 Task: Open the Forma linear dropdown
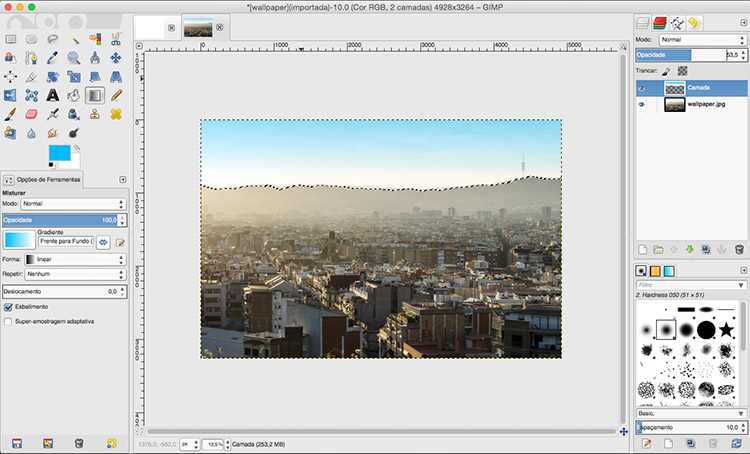pyautogui.click(x=75, y=259)
